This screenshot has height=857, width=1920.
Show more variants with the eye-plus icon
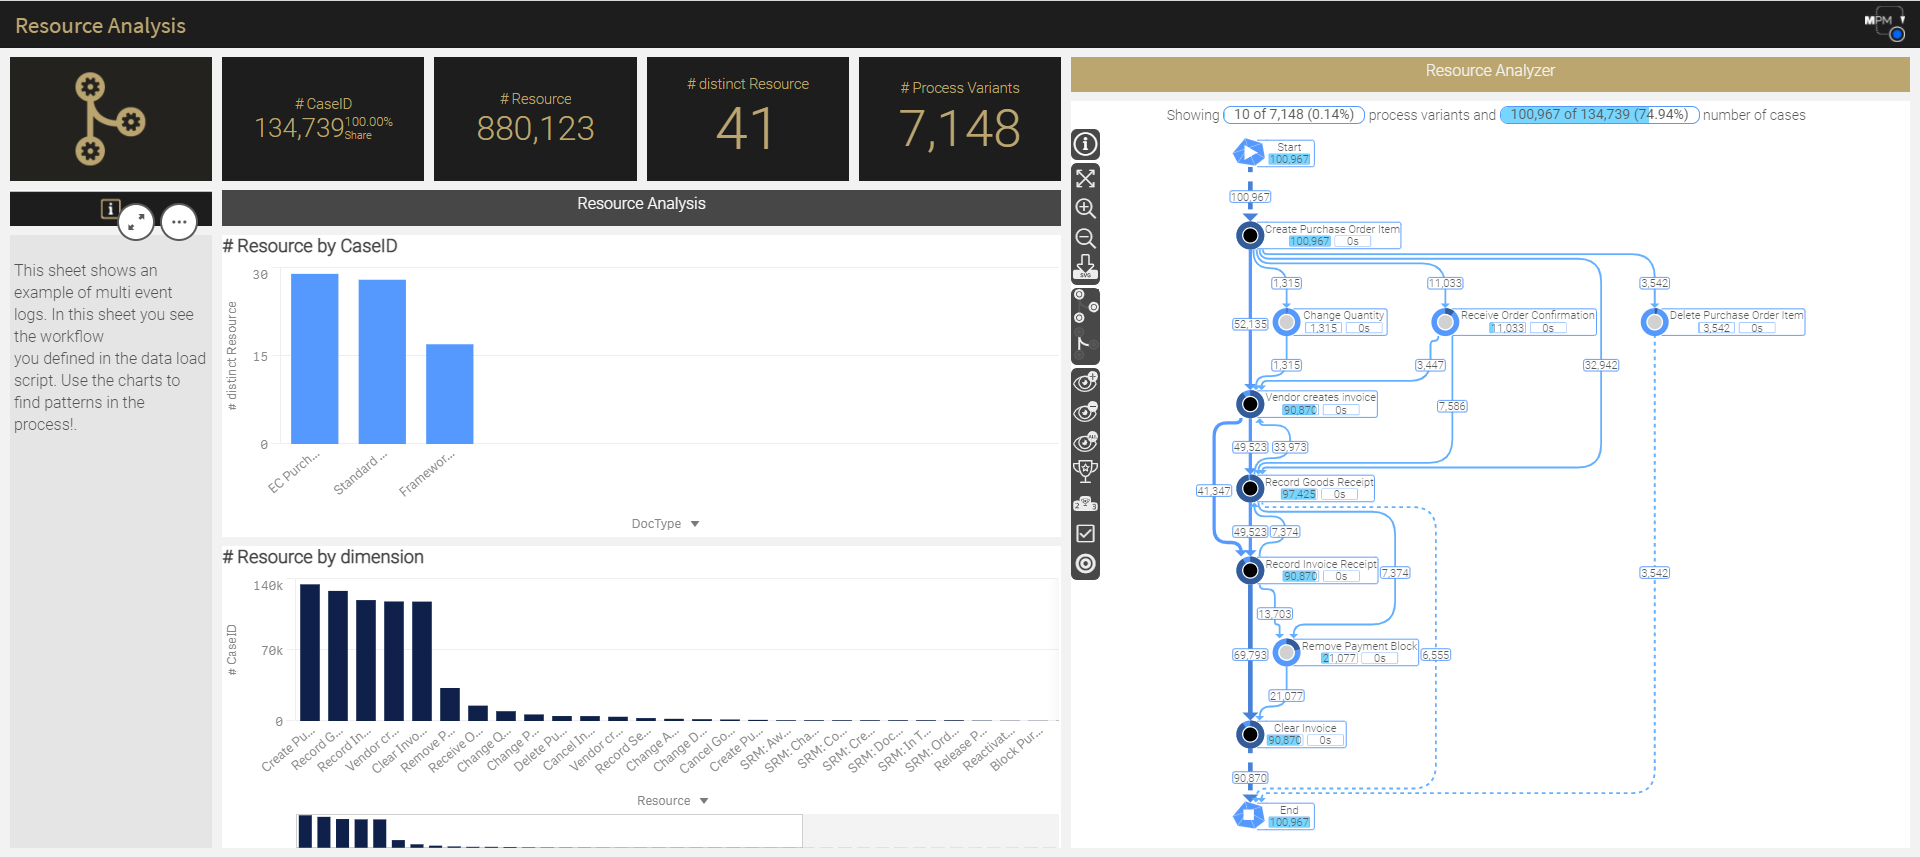(x=1085, y=382)
